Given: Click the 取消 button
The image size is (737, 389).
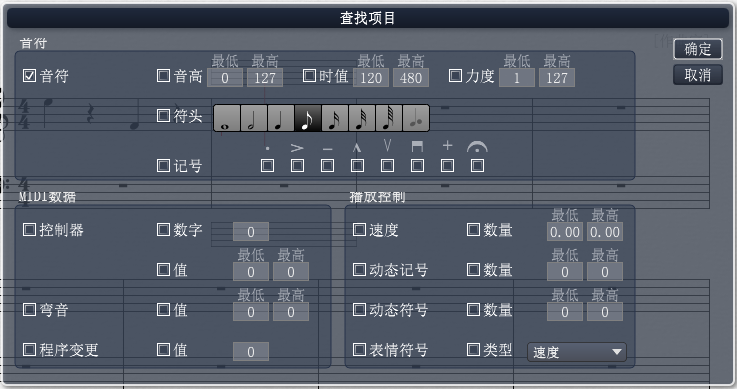Looking at the screenshot, I should 698,75.
